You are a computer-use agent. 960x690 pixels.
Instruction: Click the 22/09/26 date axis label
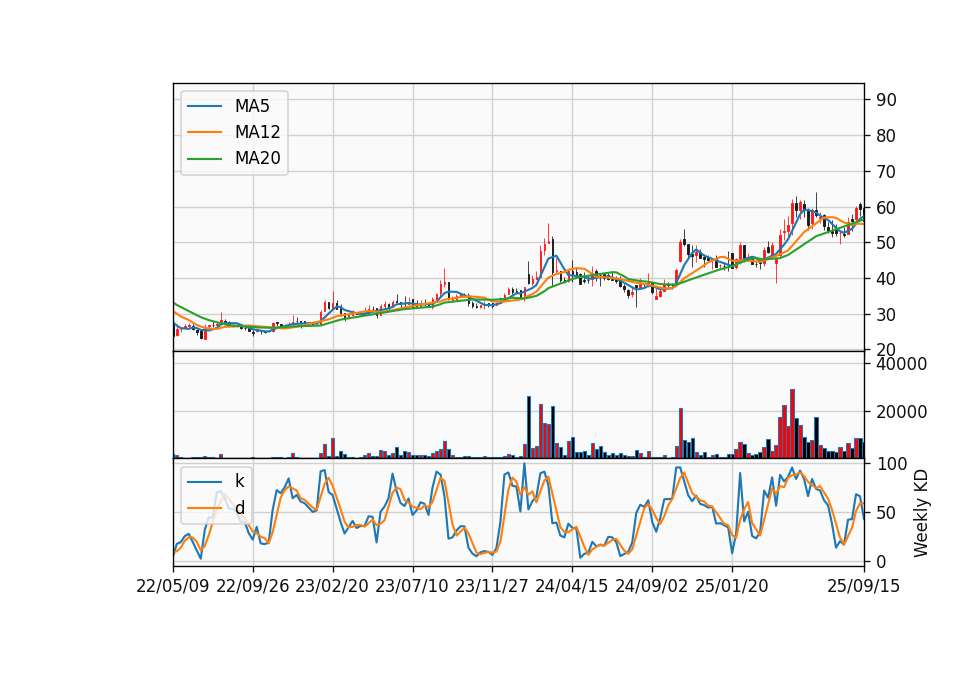253,586
